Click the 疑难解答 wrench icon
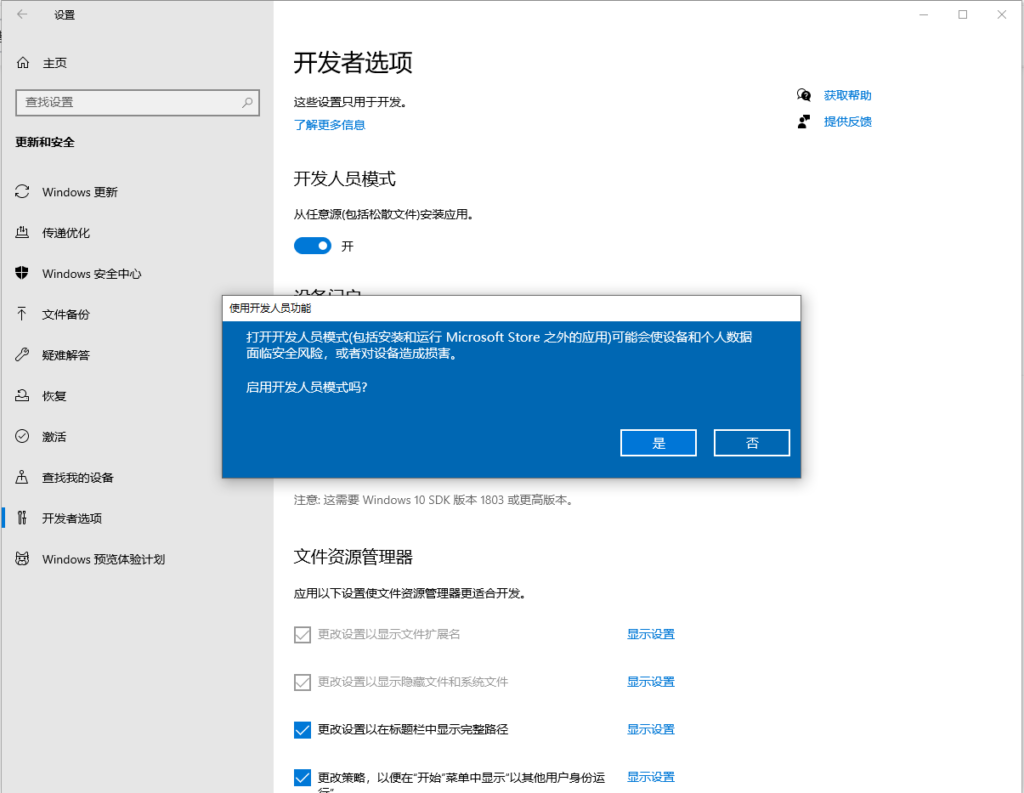 coord(22,355)
